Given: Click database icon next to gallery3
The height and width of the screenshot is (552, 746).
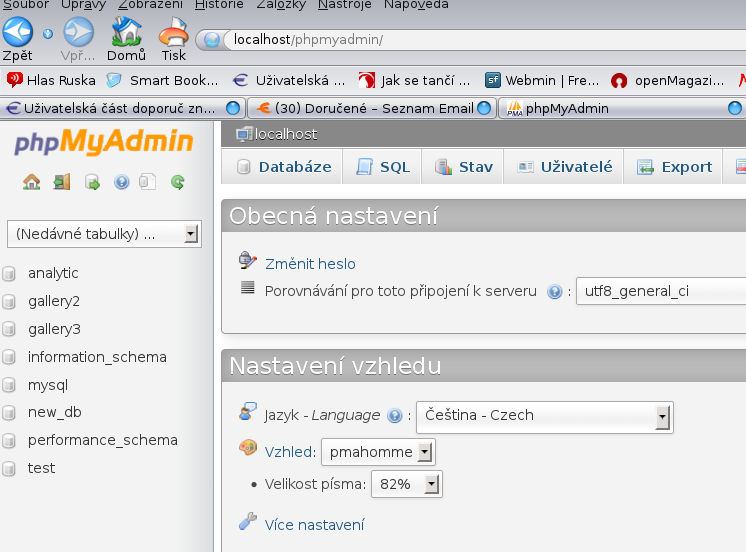Looking at the screenshot, I should point(9,329).
